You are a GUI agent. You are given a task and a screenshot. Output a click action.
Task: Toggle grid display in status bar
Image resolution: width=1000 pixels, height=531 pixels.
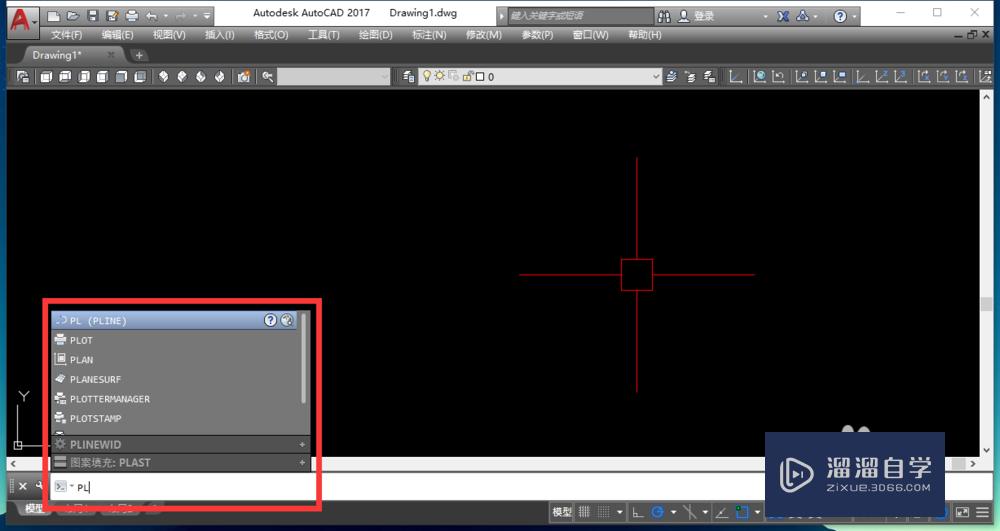[584, 512]
